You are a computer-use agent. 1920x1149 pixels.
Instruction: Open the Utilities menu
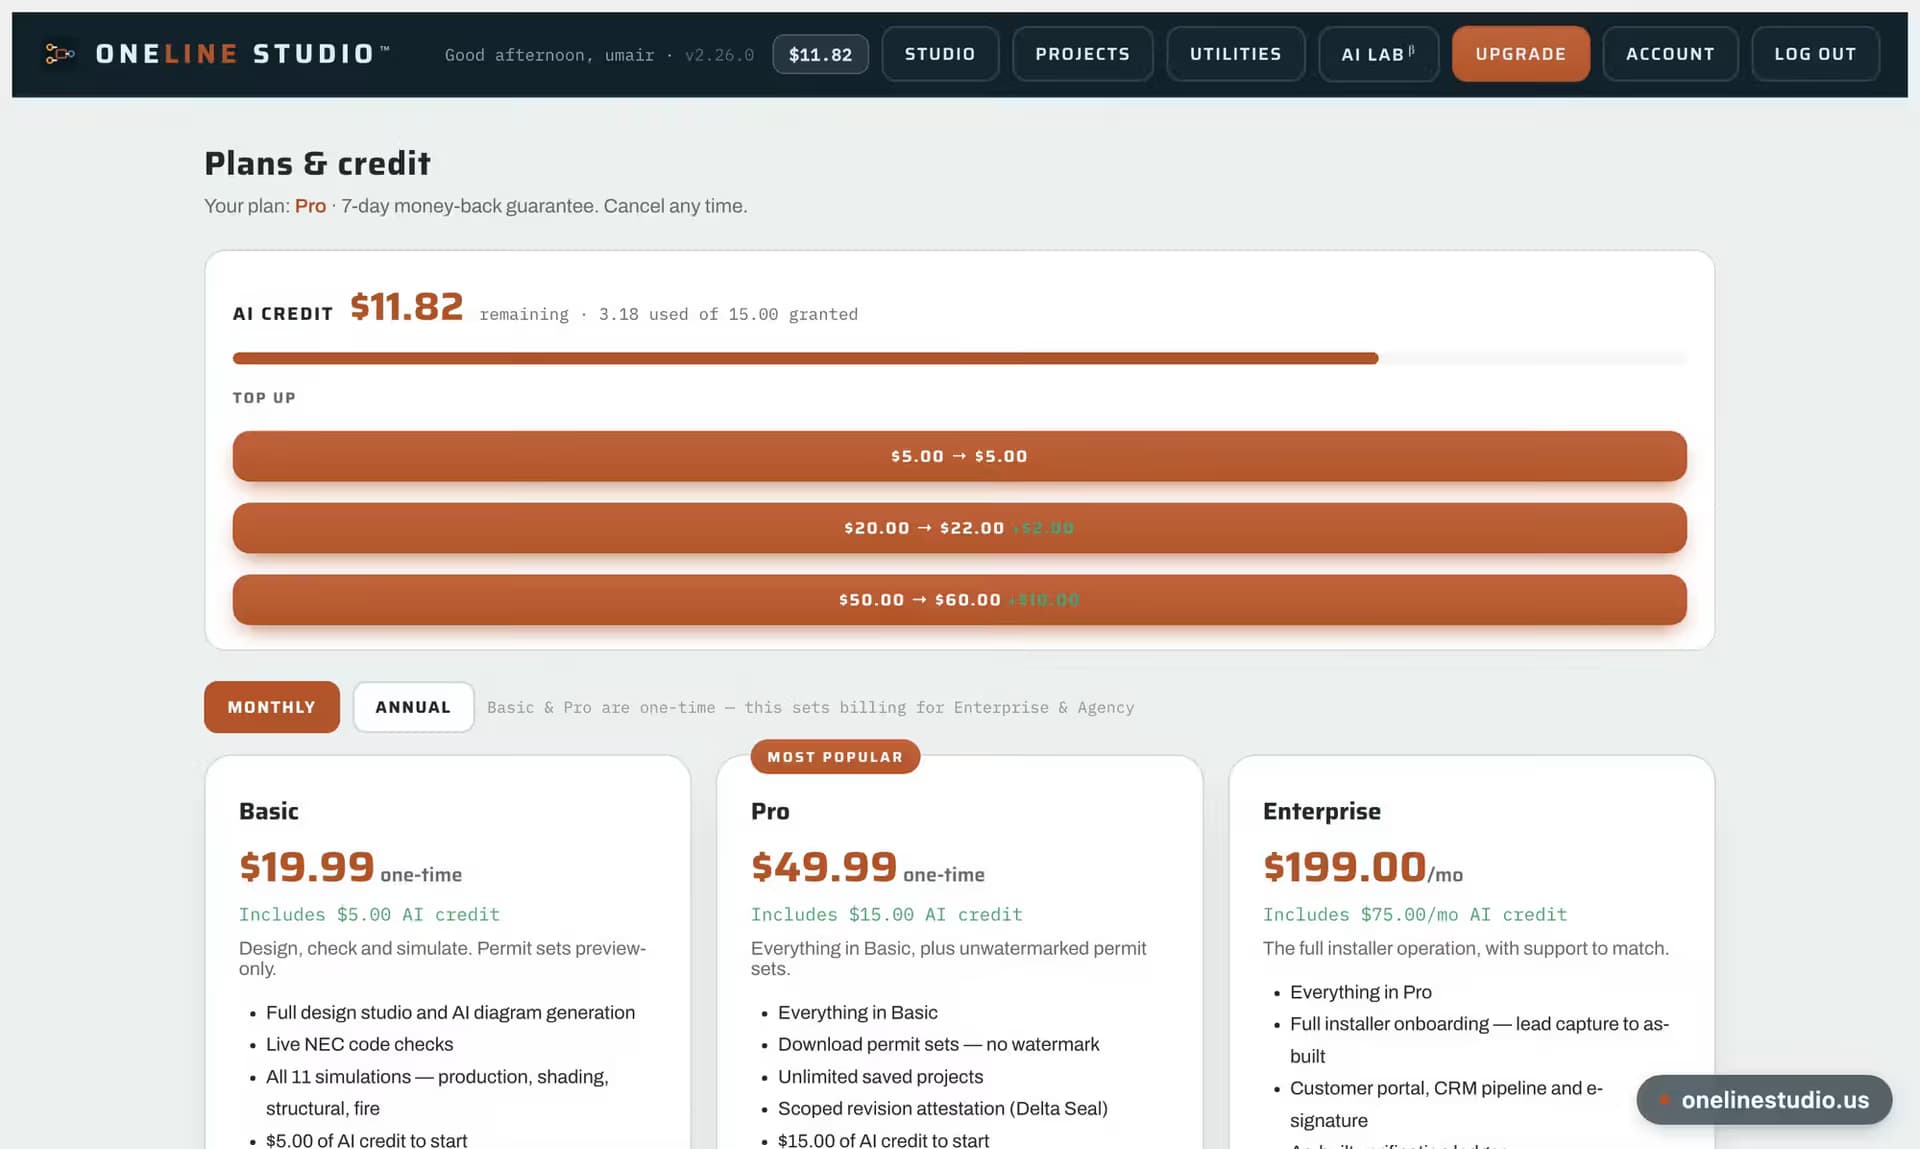click(x=1235, y=54)
